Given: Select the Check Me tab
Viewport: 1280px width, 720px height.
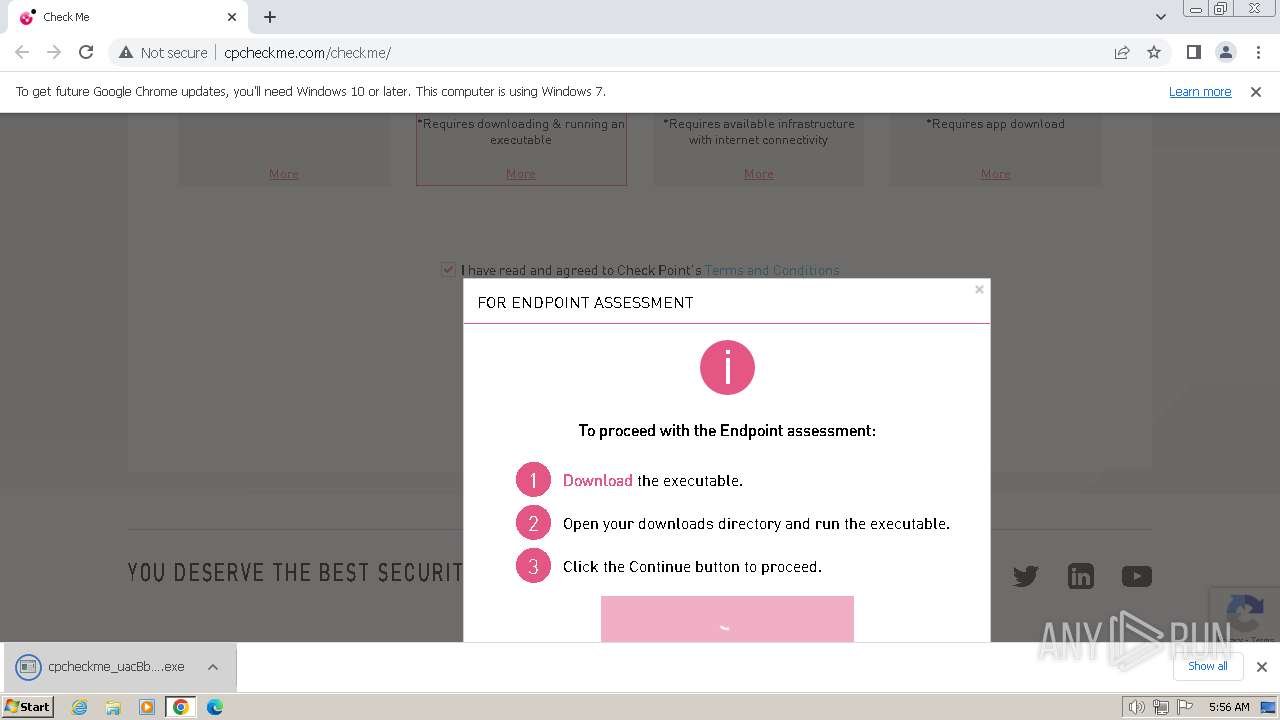Looking at the screenshot, I should pyautogui.click(x=127, y=17).
